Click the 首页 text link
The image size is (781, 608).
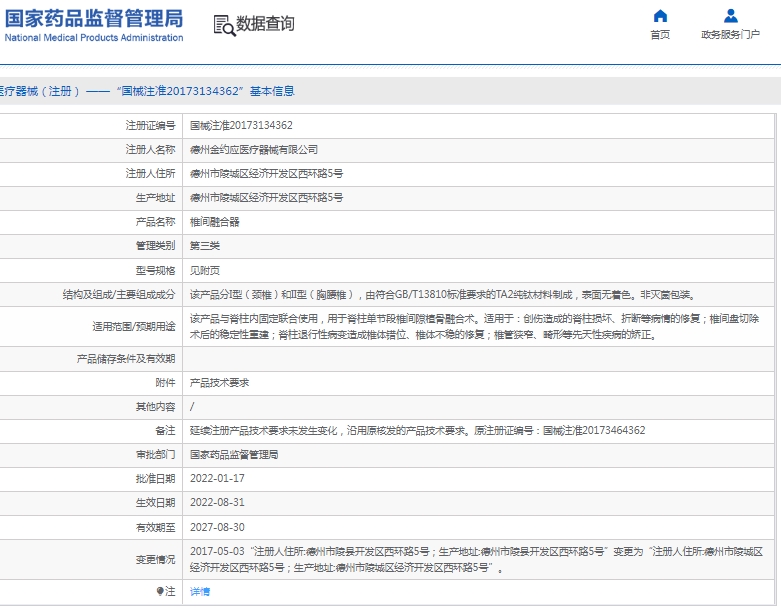click(x=660, y=34)
